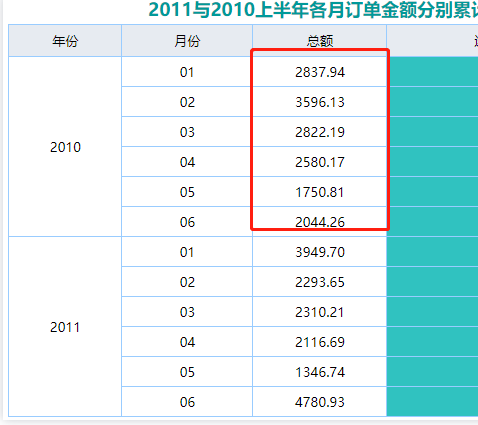The height and width of the screenshot is (425, 478).
Task: Select month 04 in the 2116.69 row
Action: [187, 342]
